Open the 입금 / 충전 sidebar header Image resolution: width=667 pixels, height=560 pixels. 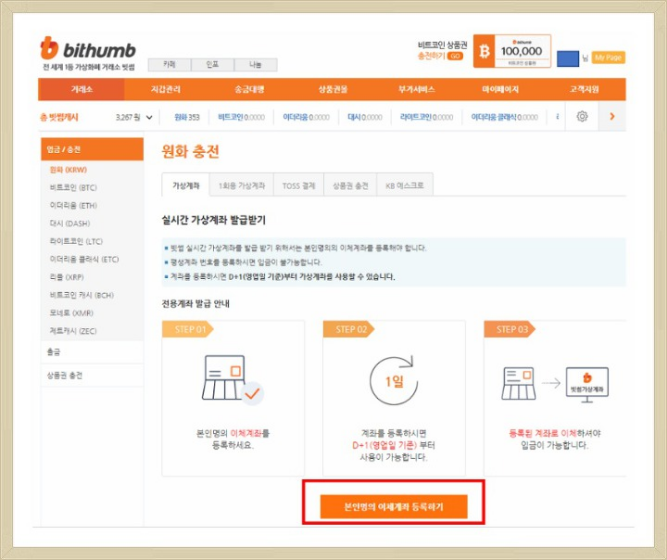[x=92, y=149]
